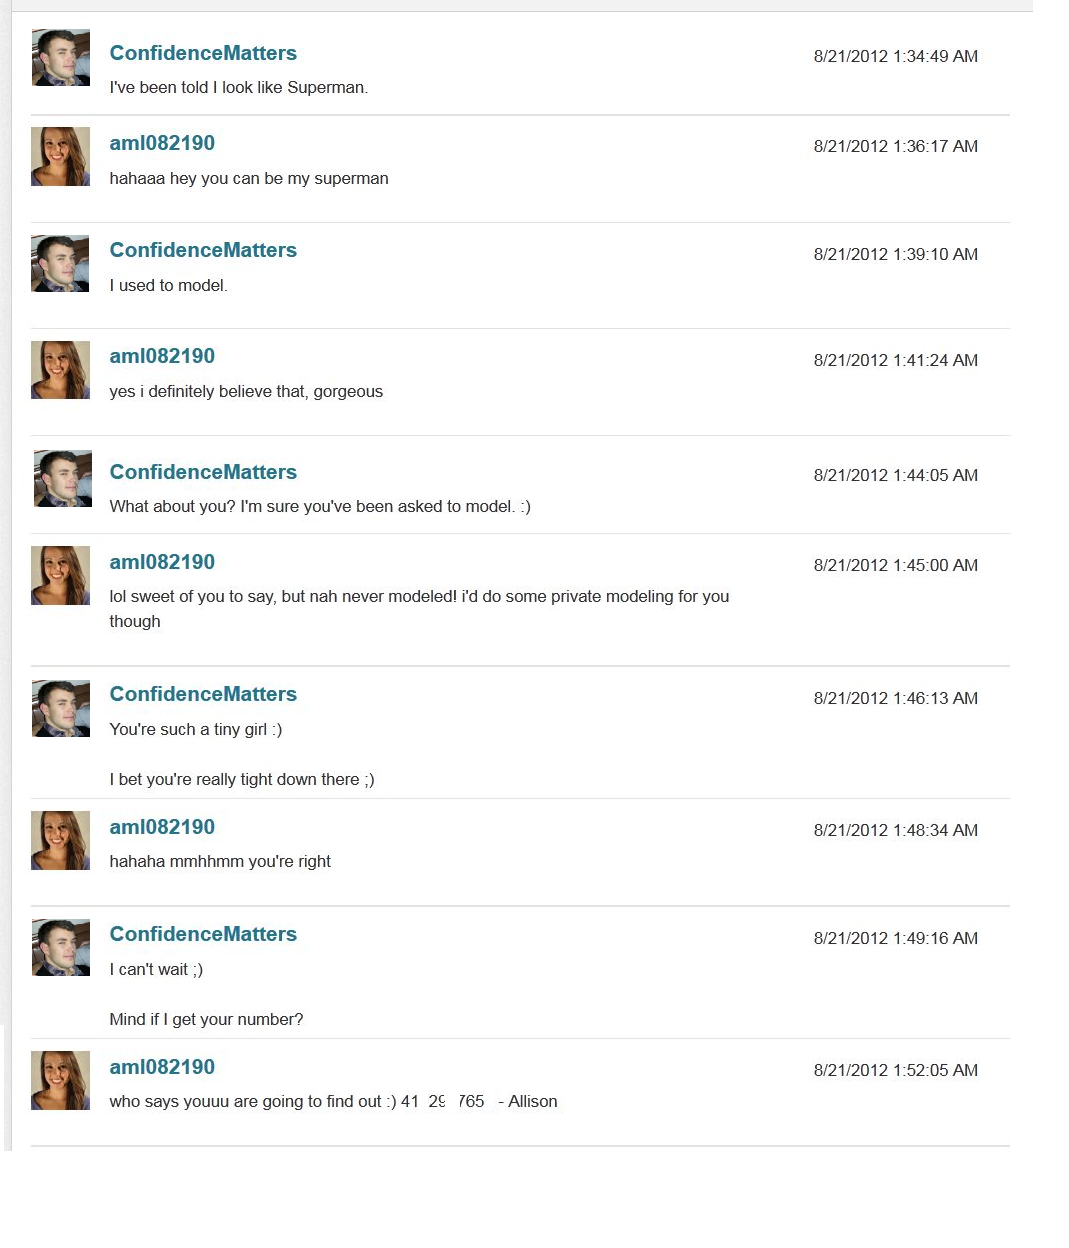Open ConfidenceMatters name at 1:49:16 AM

203,934
